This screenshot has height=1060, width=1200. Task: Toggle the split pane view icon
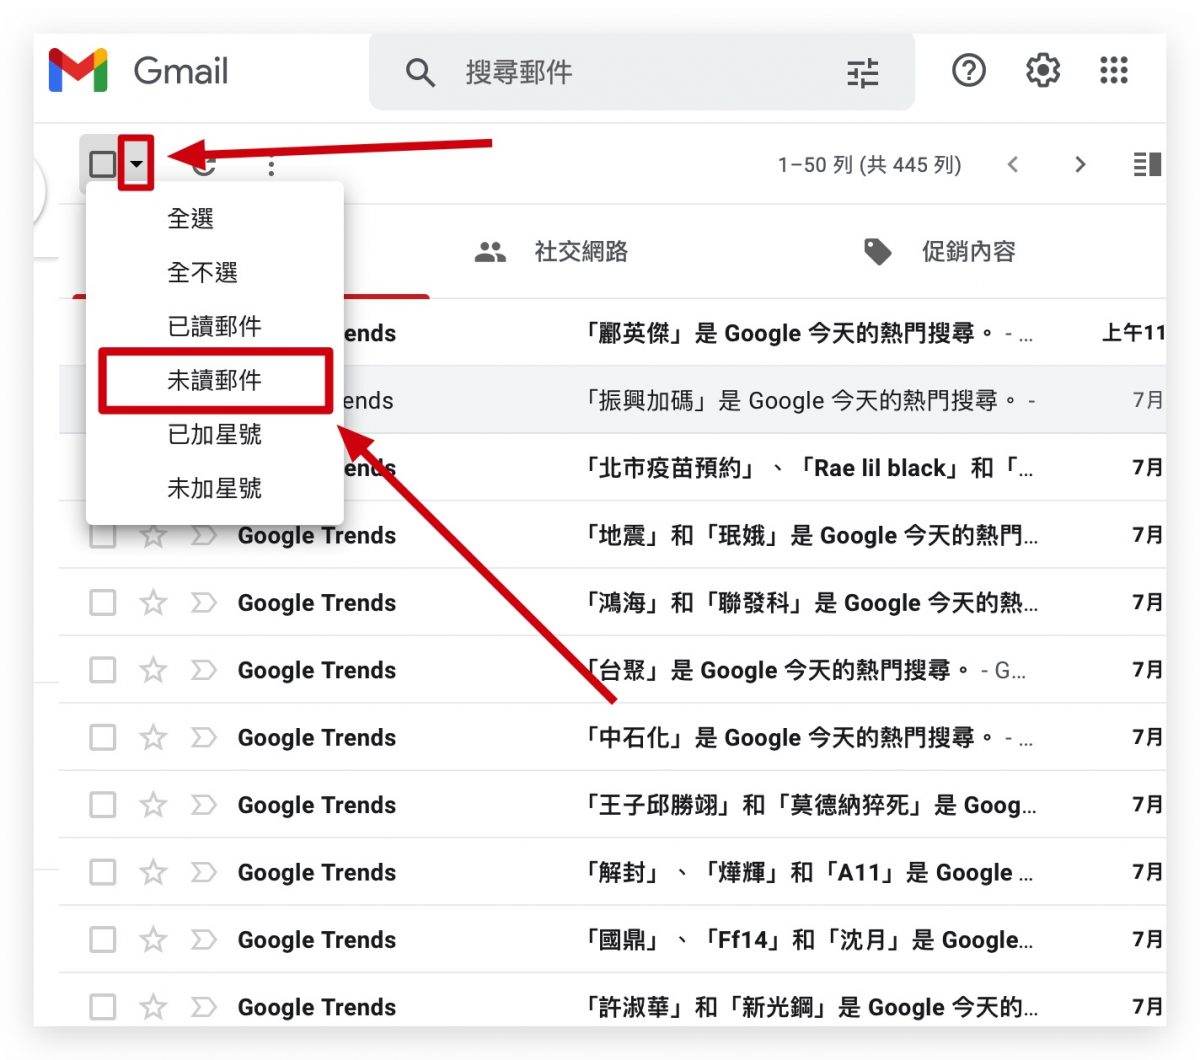coord(1147,164)
